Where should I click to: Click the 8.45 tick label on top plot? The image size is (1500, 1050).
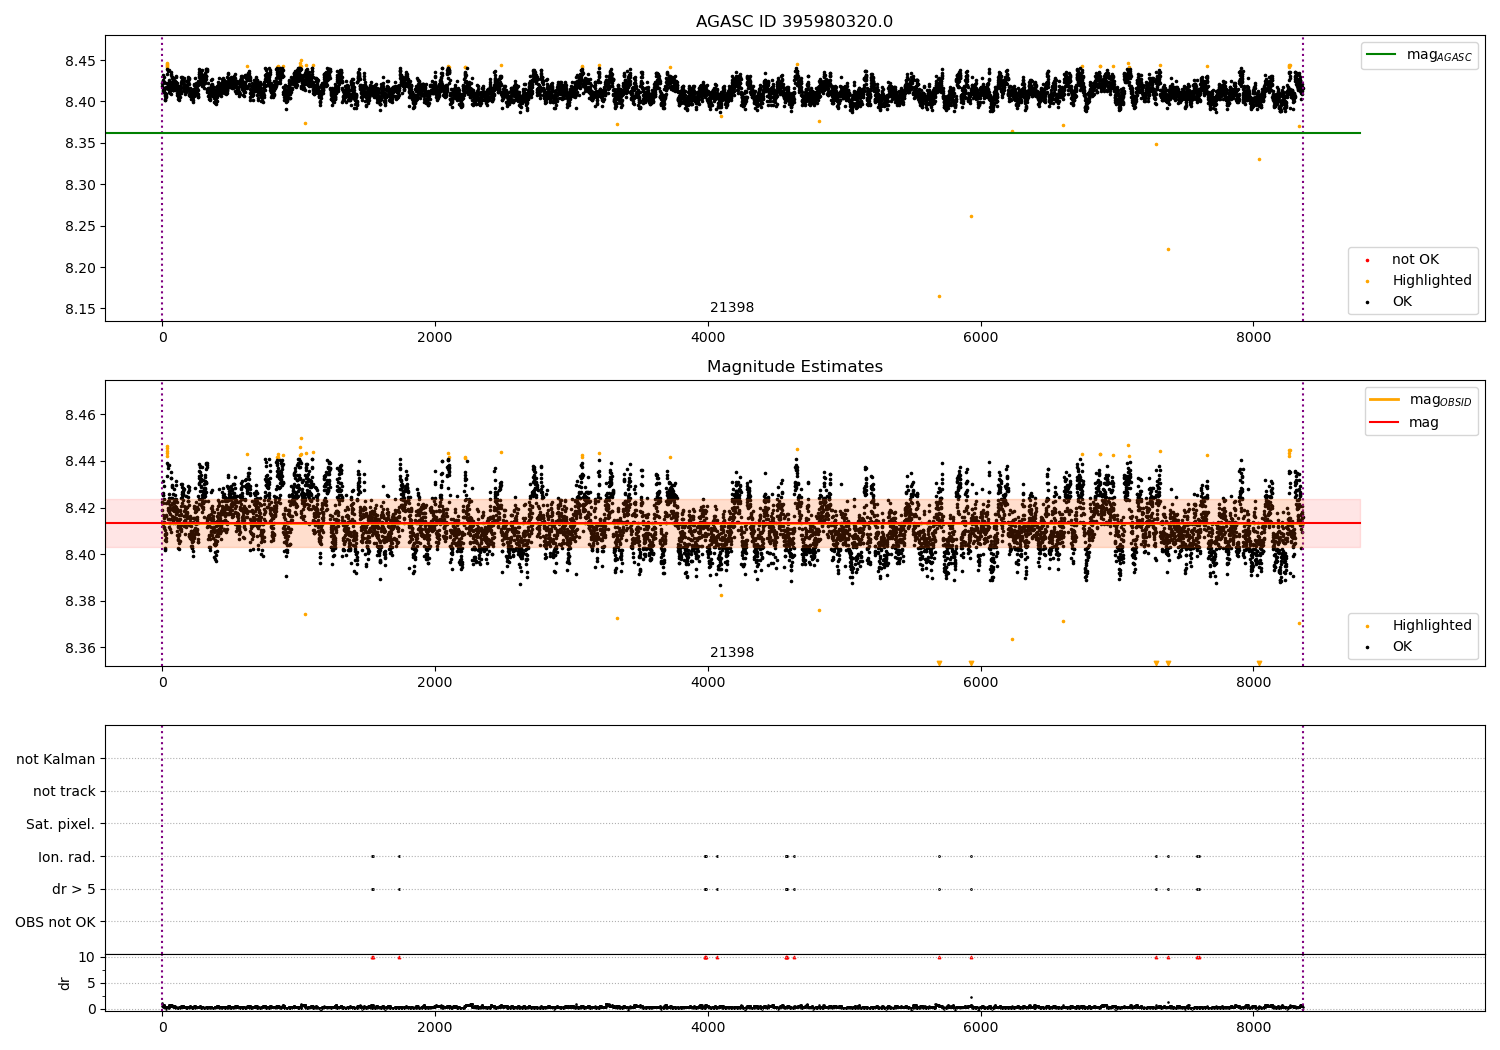[x=80, y=61]
